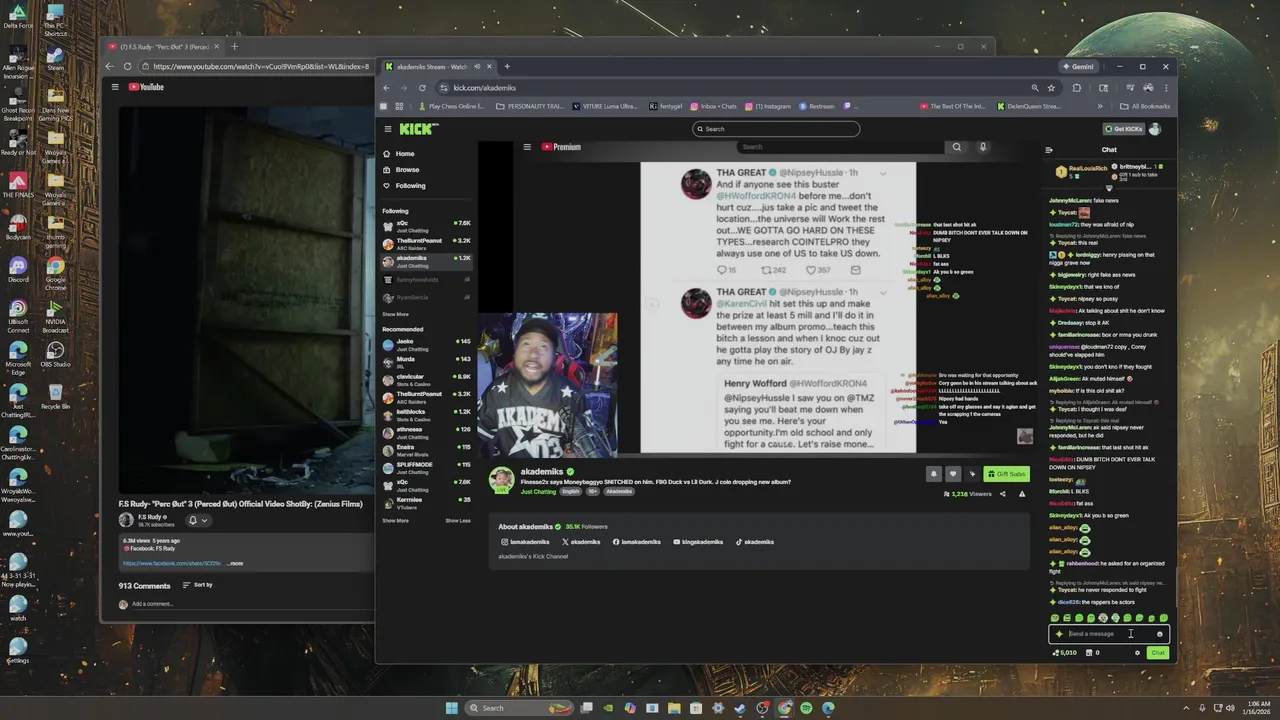
Task: Report stream using warning triangle icon
Action: point(1022,494)
